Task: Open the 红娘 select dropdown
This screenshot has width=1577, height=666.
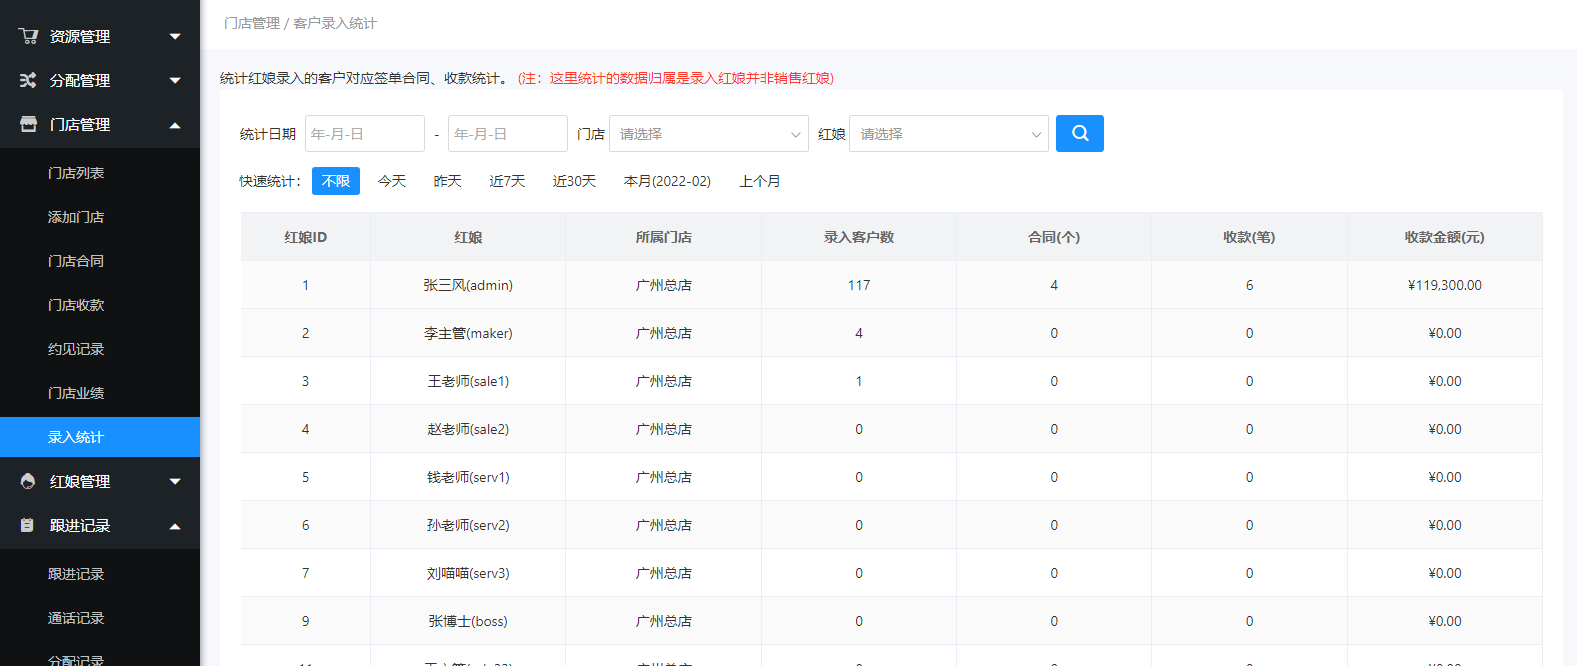Action: [948, 134]
